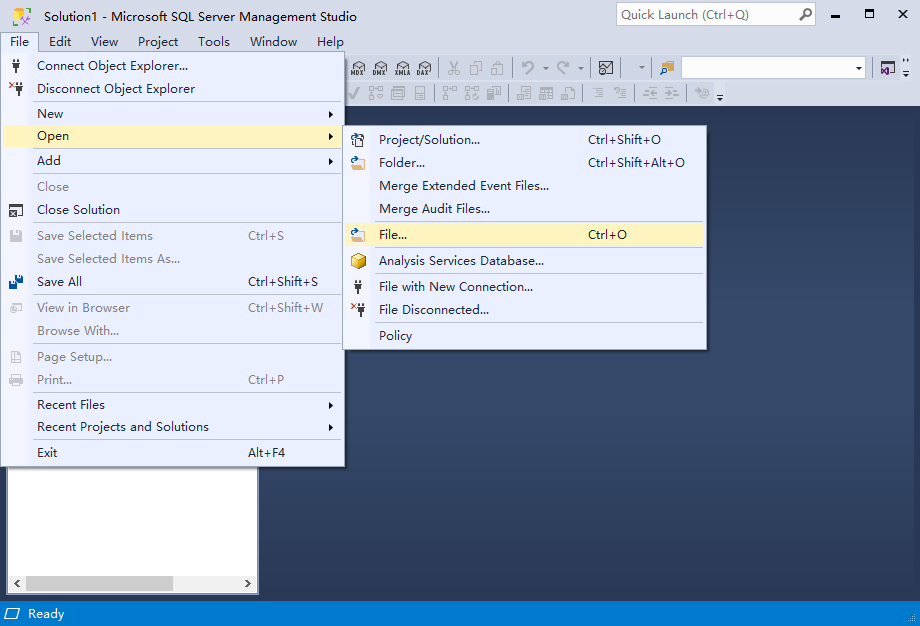Screen dimensions: 920x626
Task: Click the Analysis Services Database cube icon
Action: pos(358,261)
